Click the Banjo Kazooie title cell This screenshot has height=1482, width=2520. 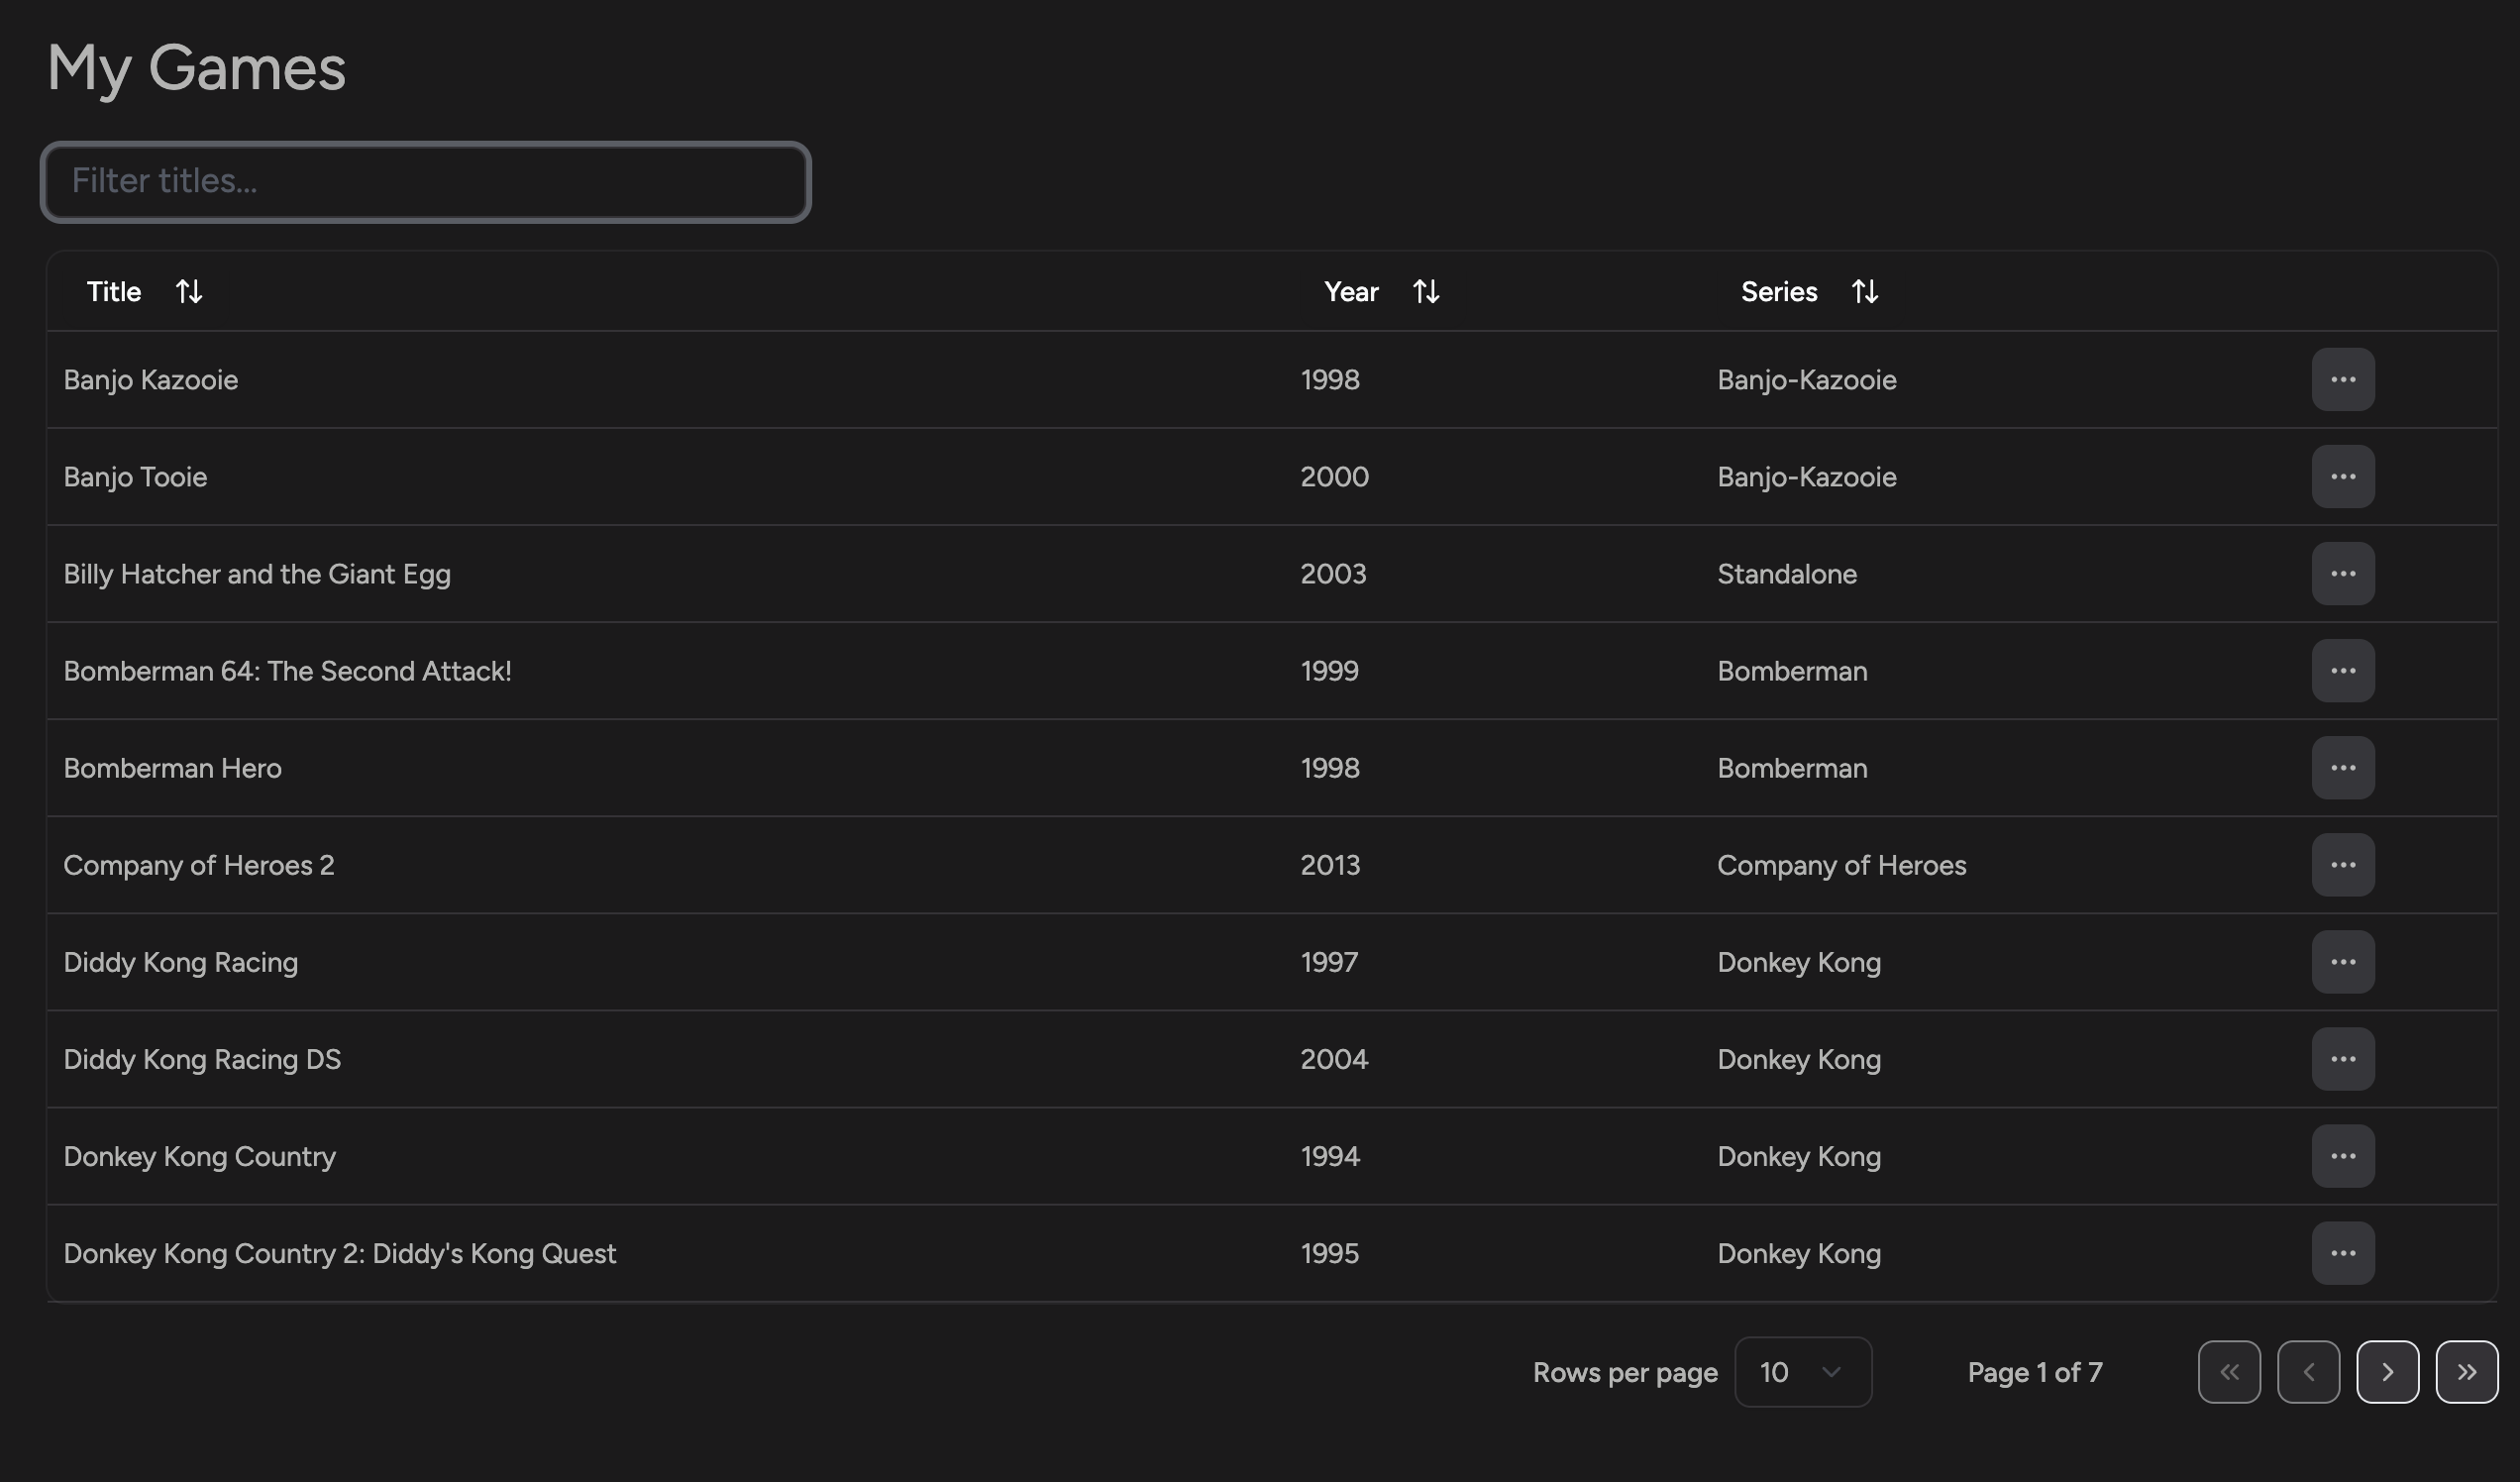[x=151, y=379]
